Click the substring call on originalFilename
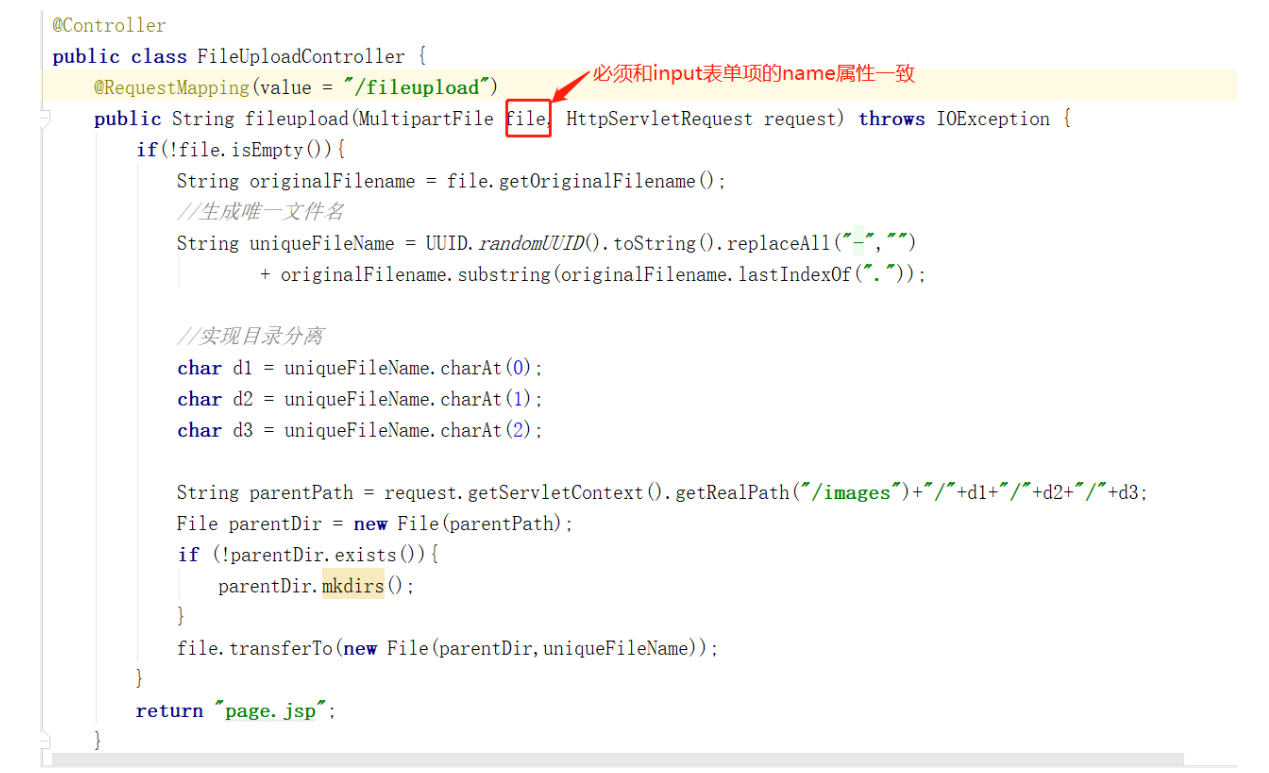Screen dimensions: 1269x773 (504, 274)
